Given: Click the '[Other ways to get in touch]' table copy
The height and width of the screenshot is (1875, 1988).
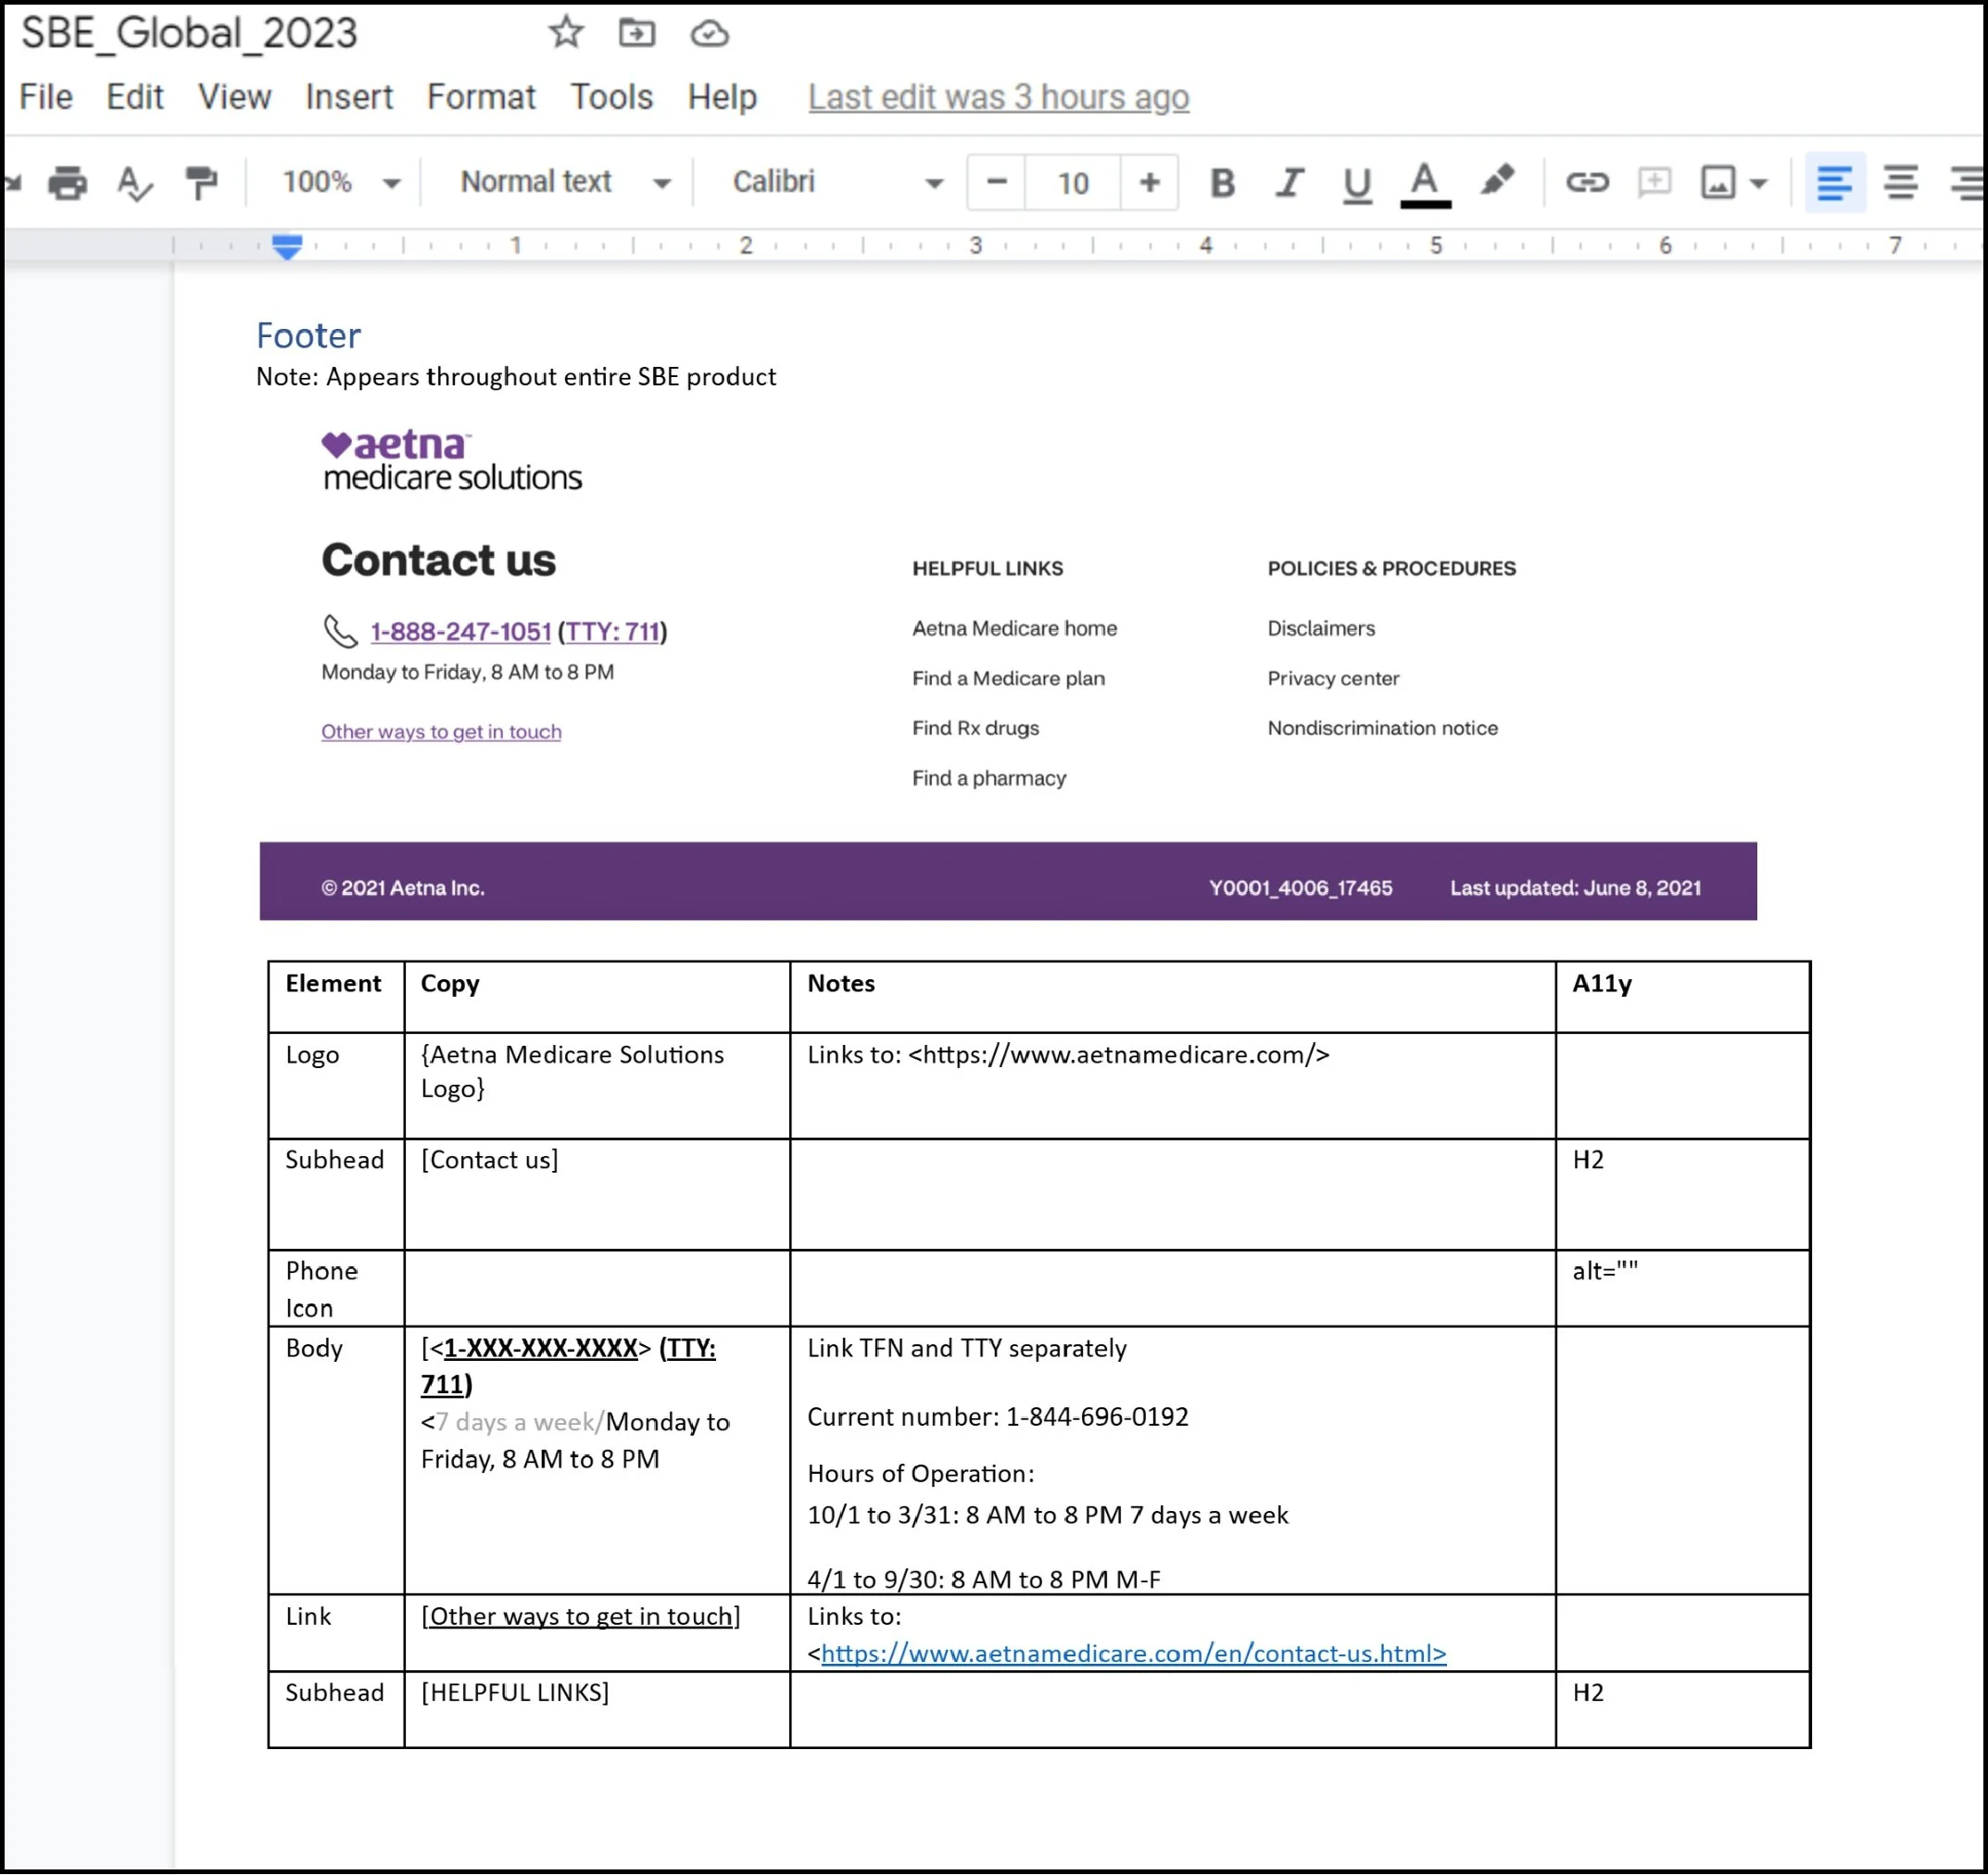Looking at the screenshot, I should pyautogui.click(x=581, y=1616).
